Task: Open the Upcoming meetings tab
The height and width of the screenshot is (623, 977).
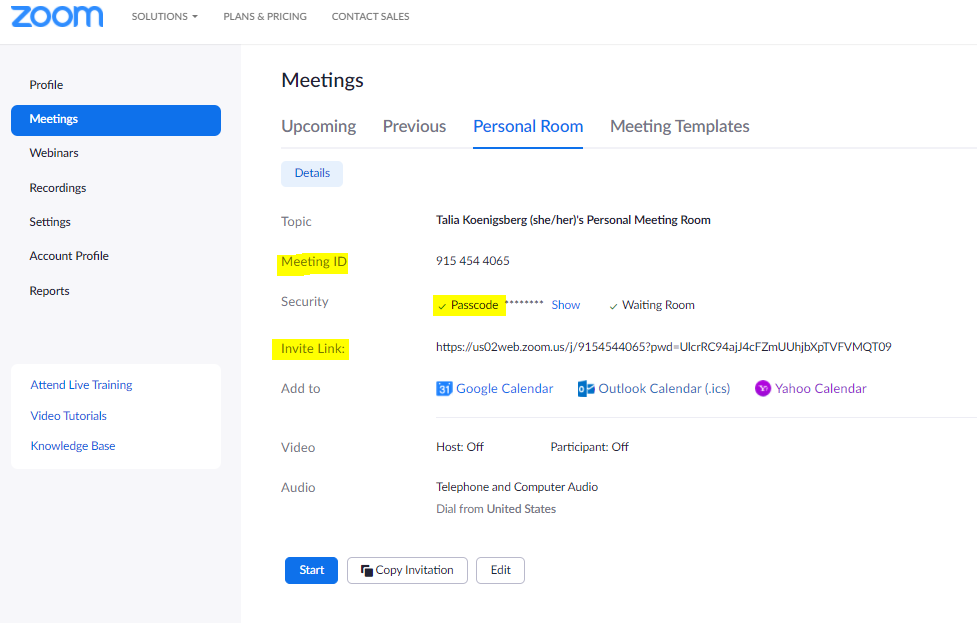Action: point(318,126)
